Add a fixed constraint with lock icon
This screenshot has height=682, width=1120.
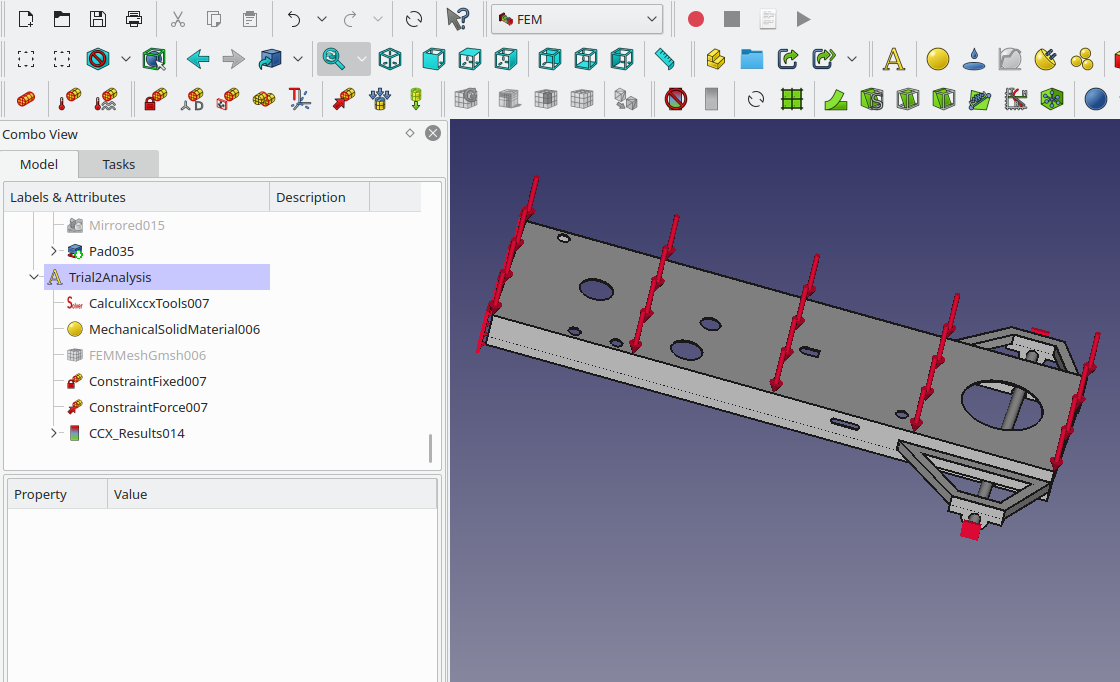coord(155,99)
